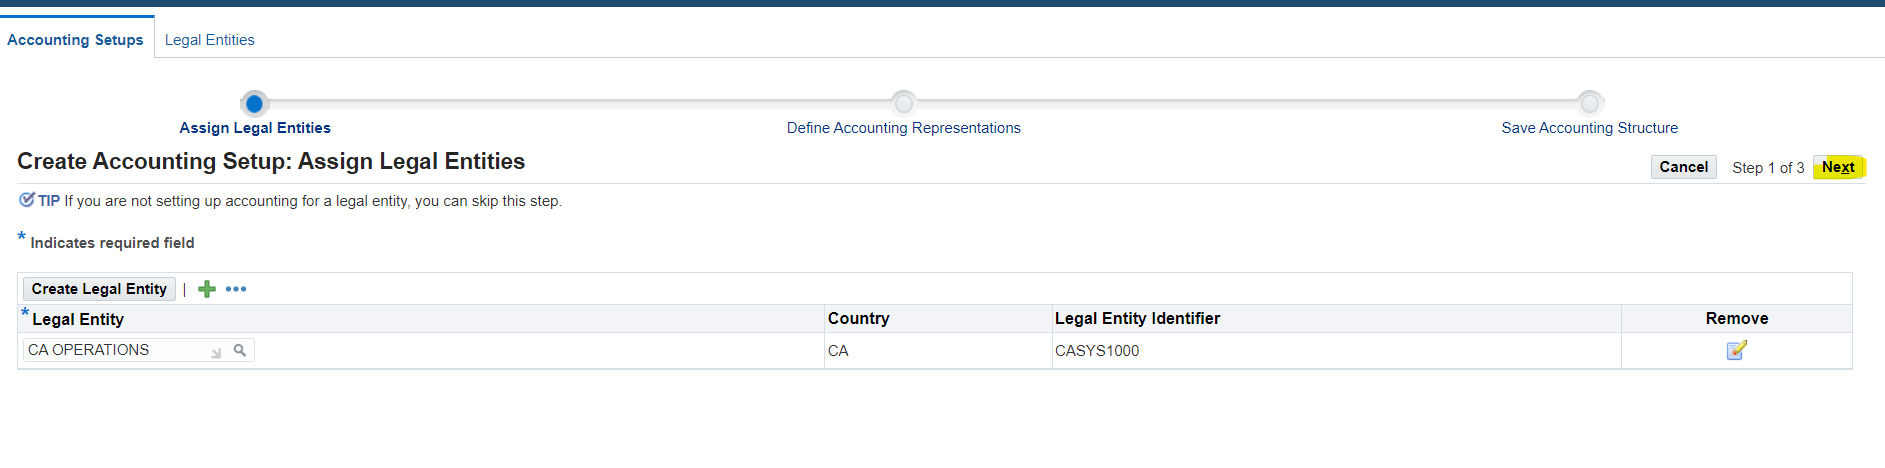
Task: Click the Country column header
Action: pos(858,318)
